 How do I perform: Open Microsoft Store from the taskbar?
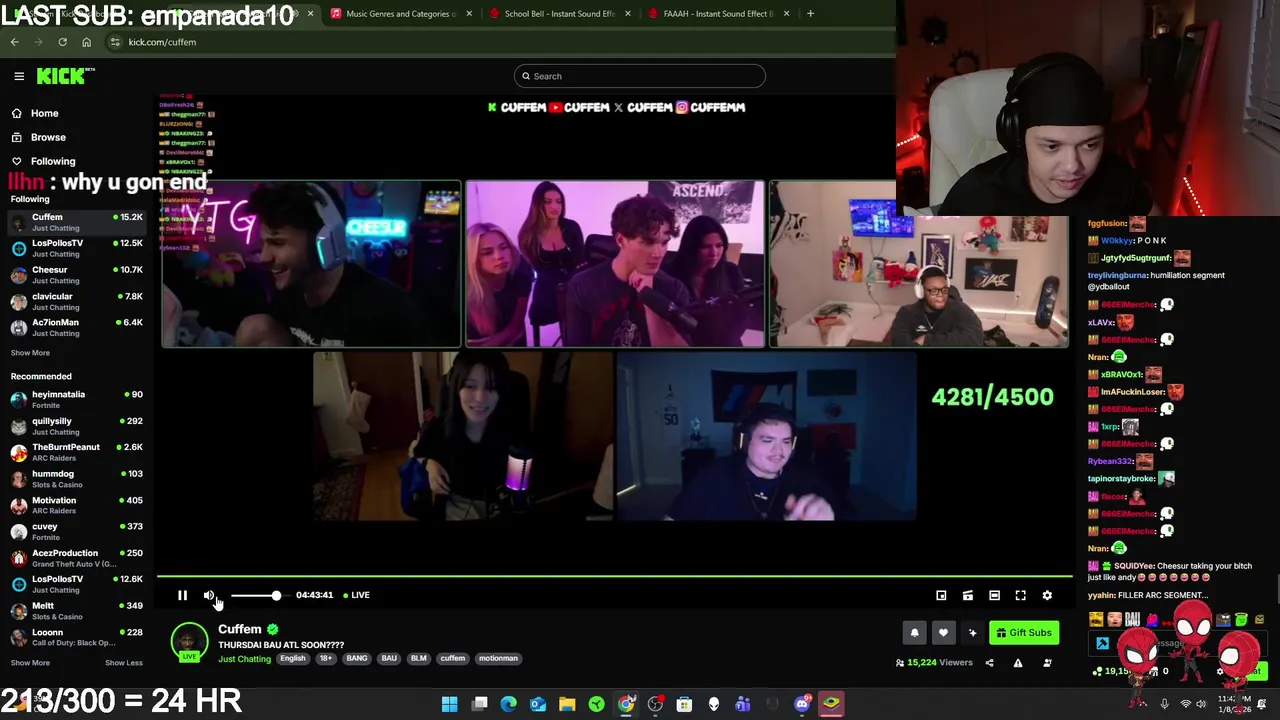tap(684, 704)
